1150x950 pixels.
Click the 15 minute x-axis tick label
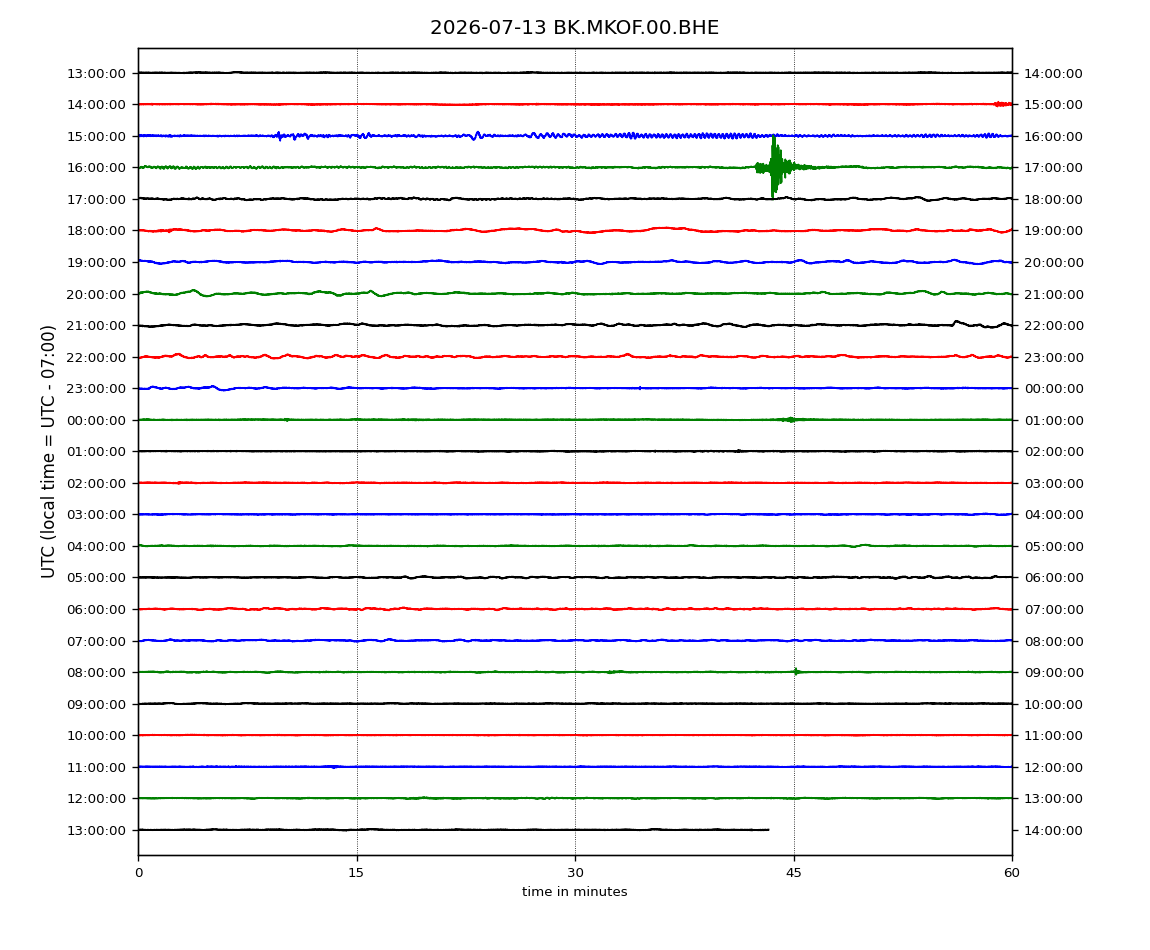click(356, 873)
